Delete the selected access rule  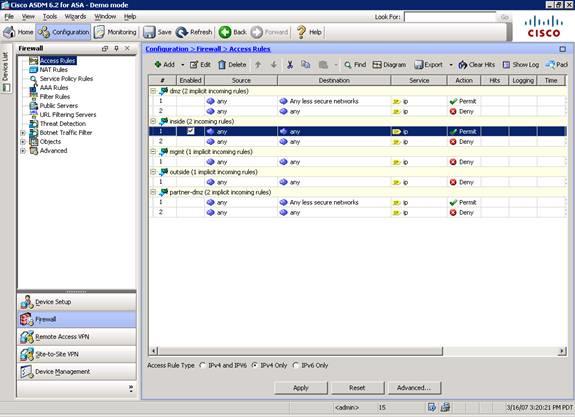pyautogui.click(x=232, y=65)
